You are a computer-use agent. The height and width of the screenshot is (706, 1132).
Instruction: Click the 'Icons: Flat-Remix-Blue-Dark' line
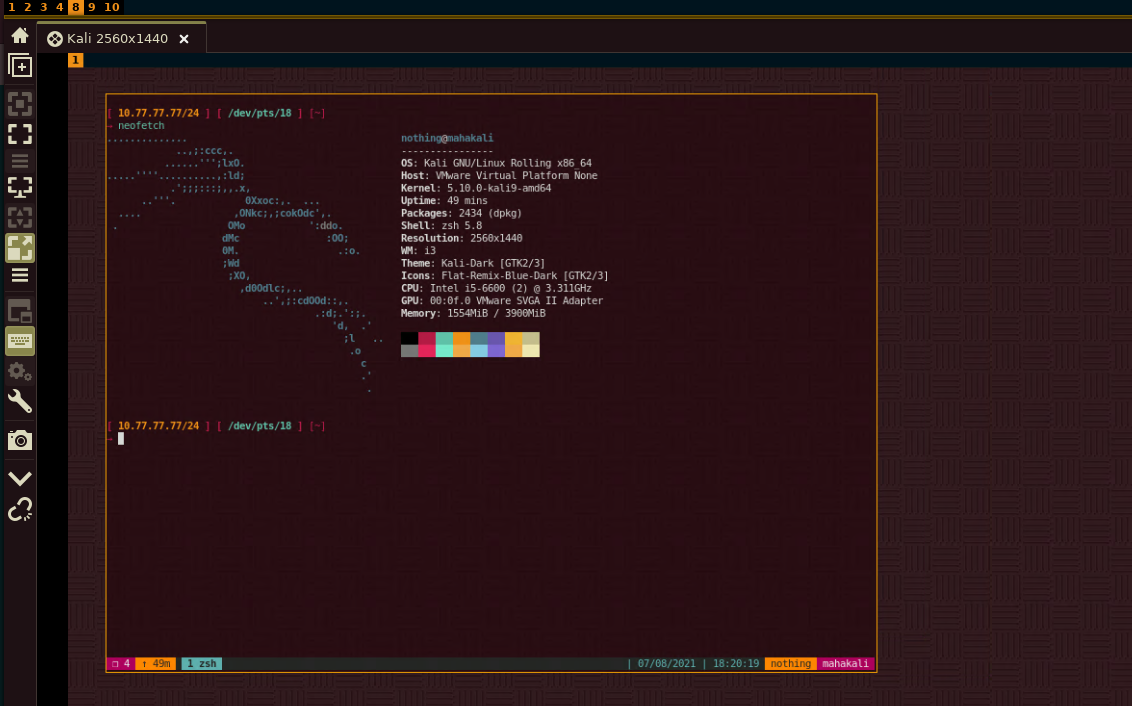[x=505, y=276]
